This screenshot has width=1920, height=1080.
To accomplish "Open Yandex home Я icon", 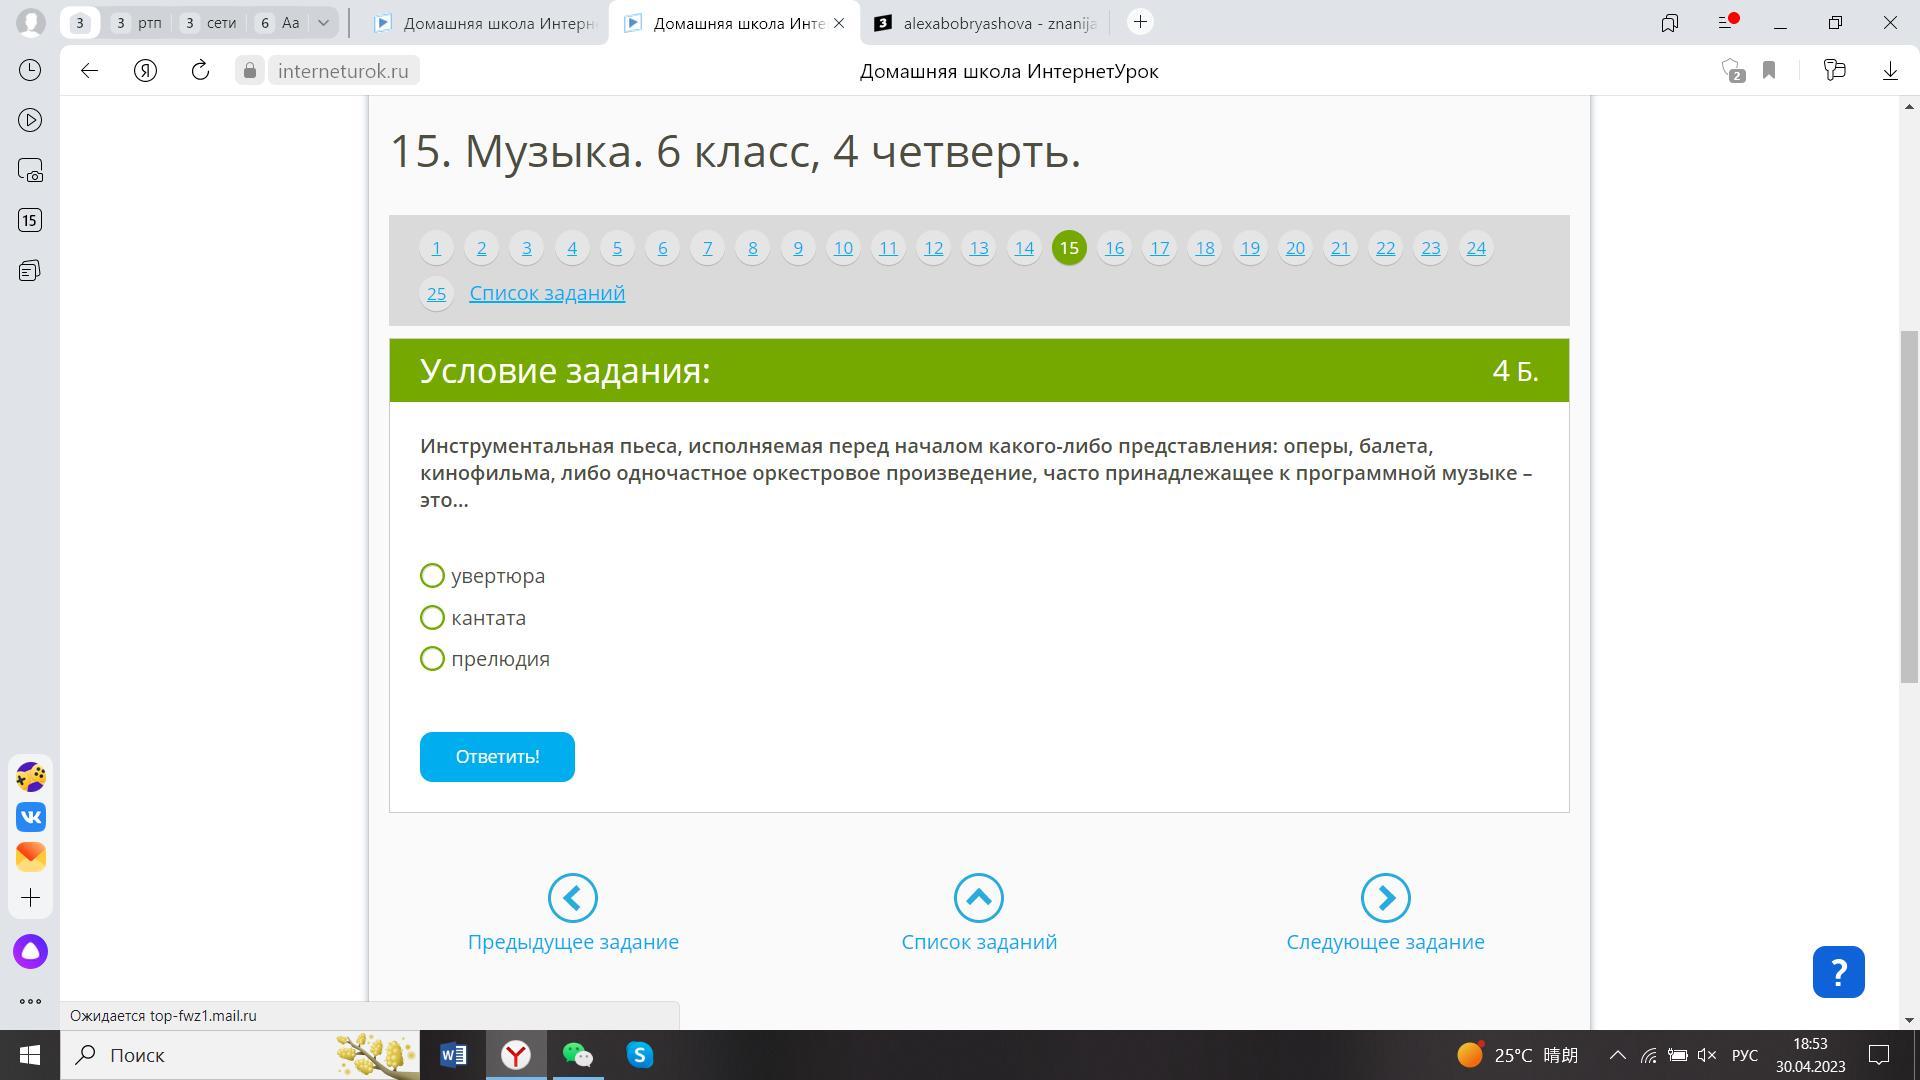I will [x=145, y=70].
